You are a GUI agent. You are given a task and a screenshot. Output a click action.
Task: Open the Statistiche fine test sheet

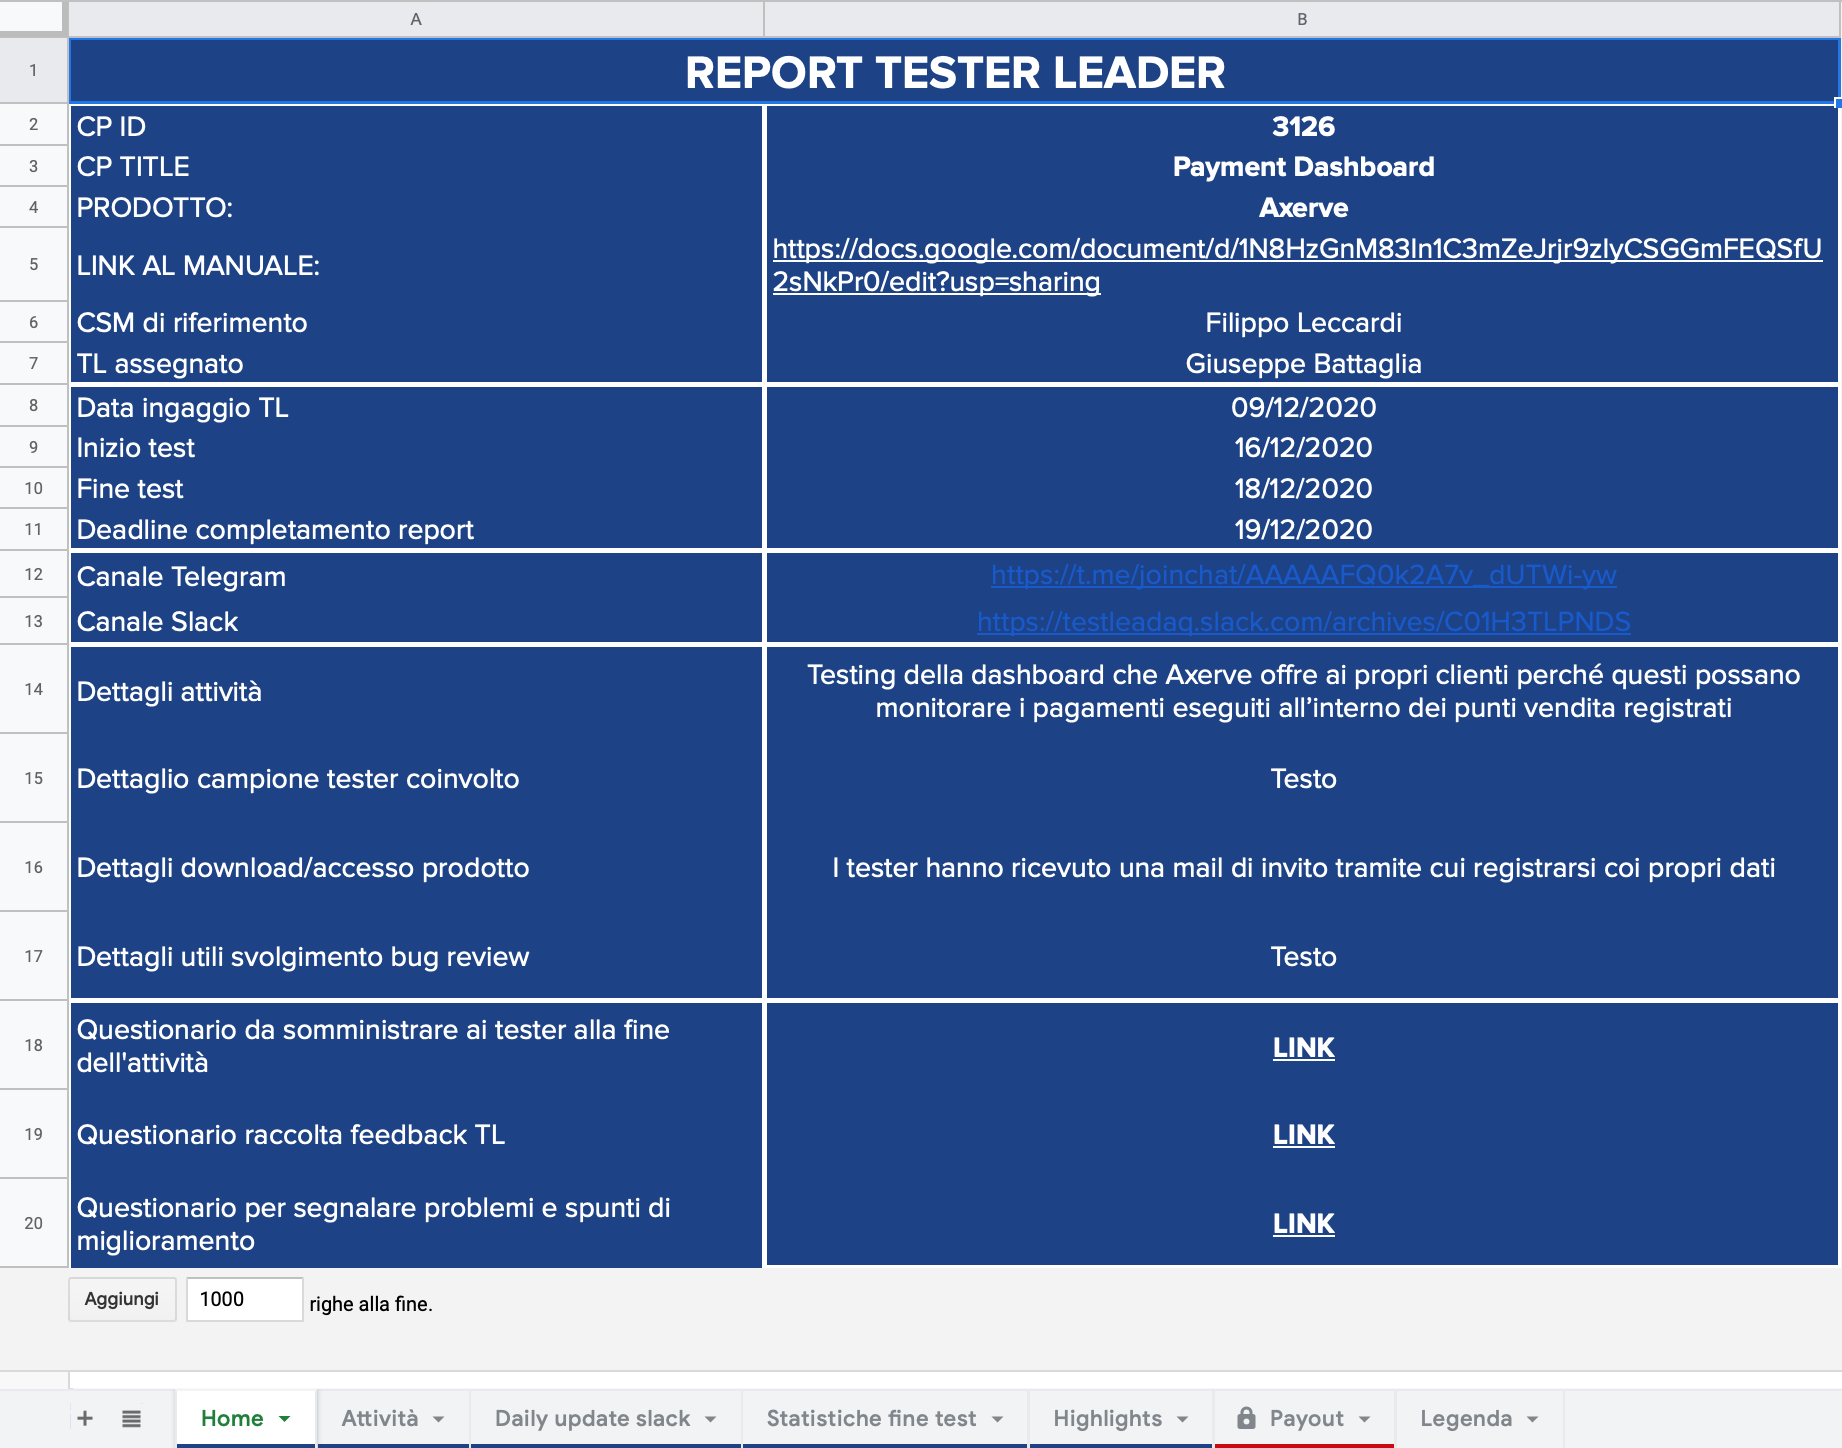click(x=871, y=1418)
